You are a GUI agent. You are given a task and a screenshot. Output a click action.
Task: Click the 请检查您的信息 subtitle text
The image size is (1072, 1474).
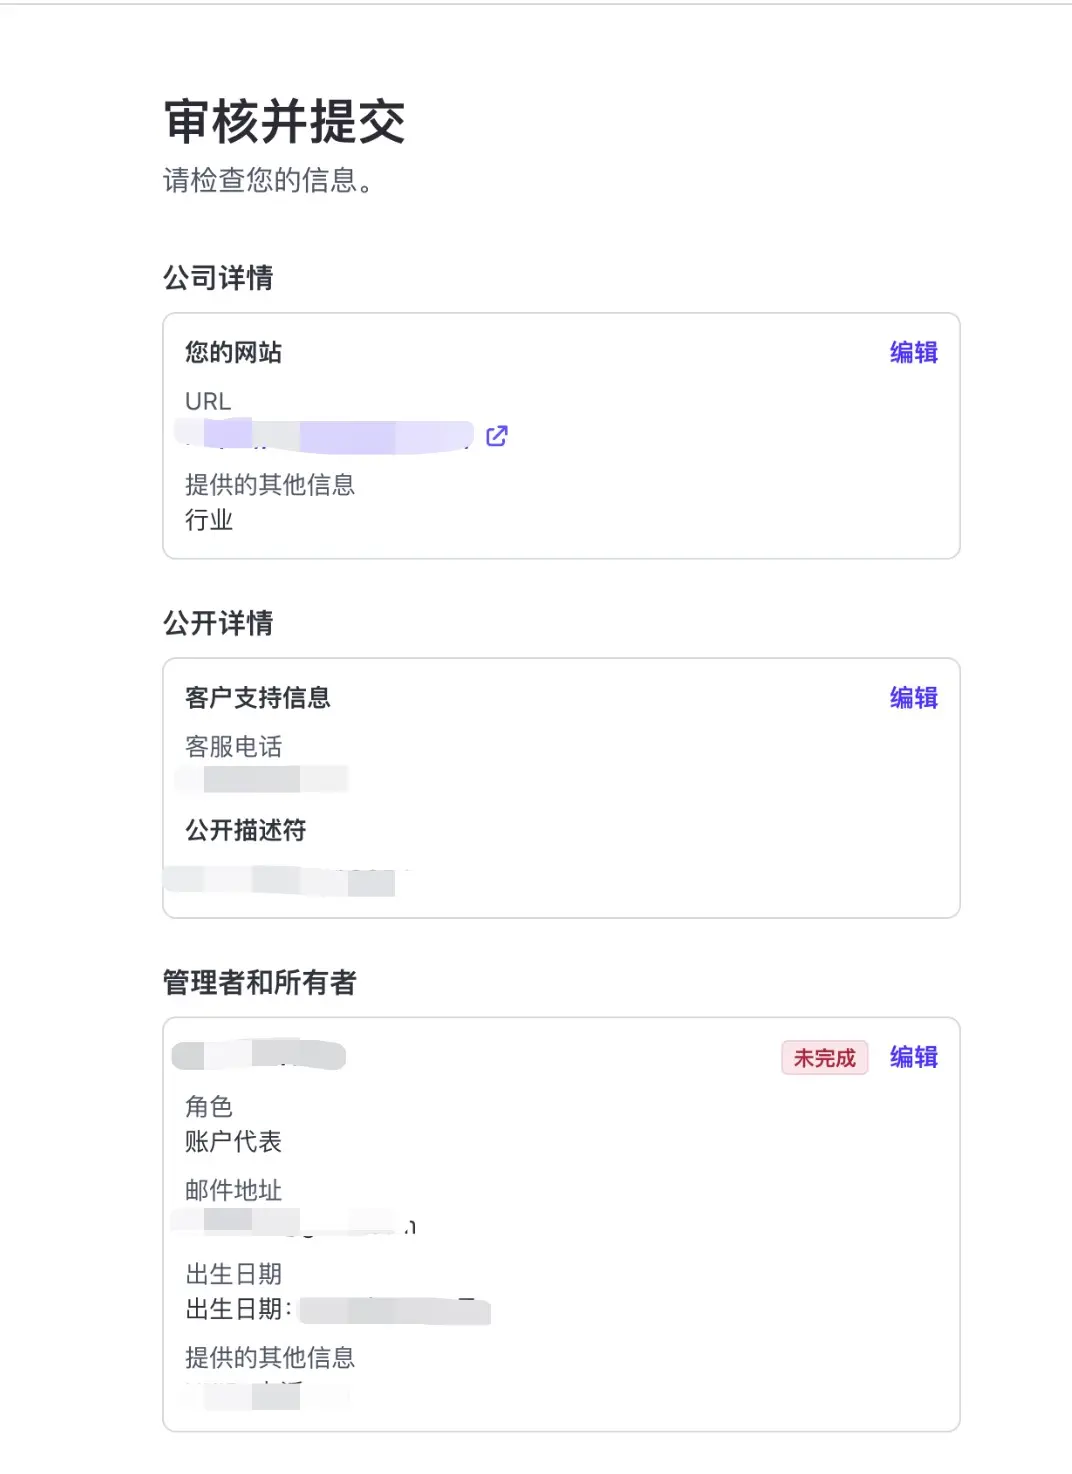tap(266, 181)
